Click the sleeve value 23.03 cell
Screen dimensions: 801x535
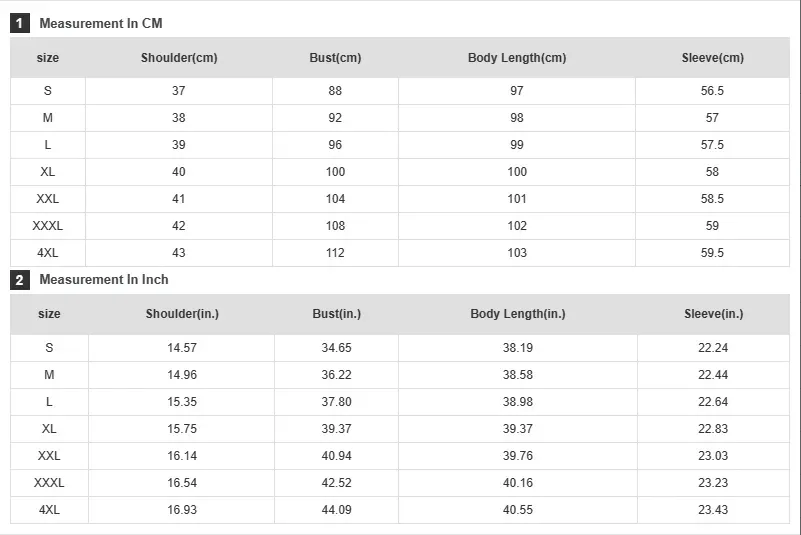point(714,456)
